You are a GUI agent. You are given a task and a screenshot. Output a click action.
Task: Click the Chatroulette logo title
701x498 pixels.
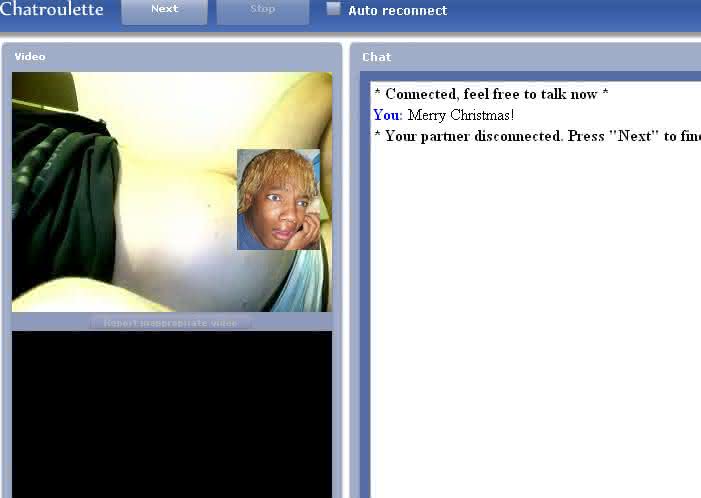[x=51, y=9]
